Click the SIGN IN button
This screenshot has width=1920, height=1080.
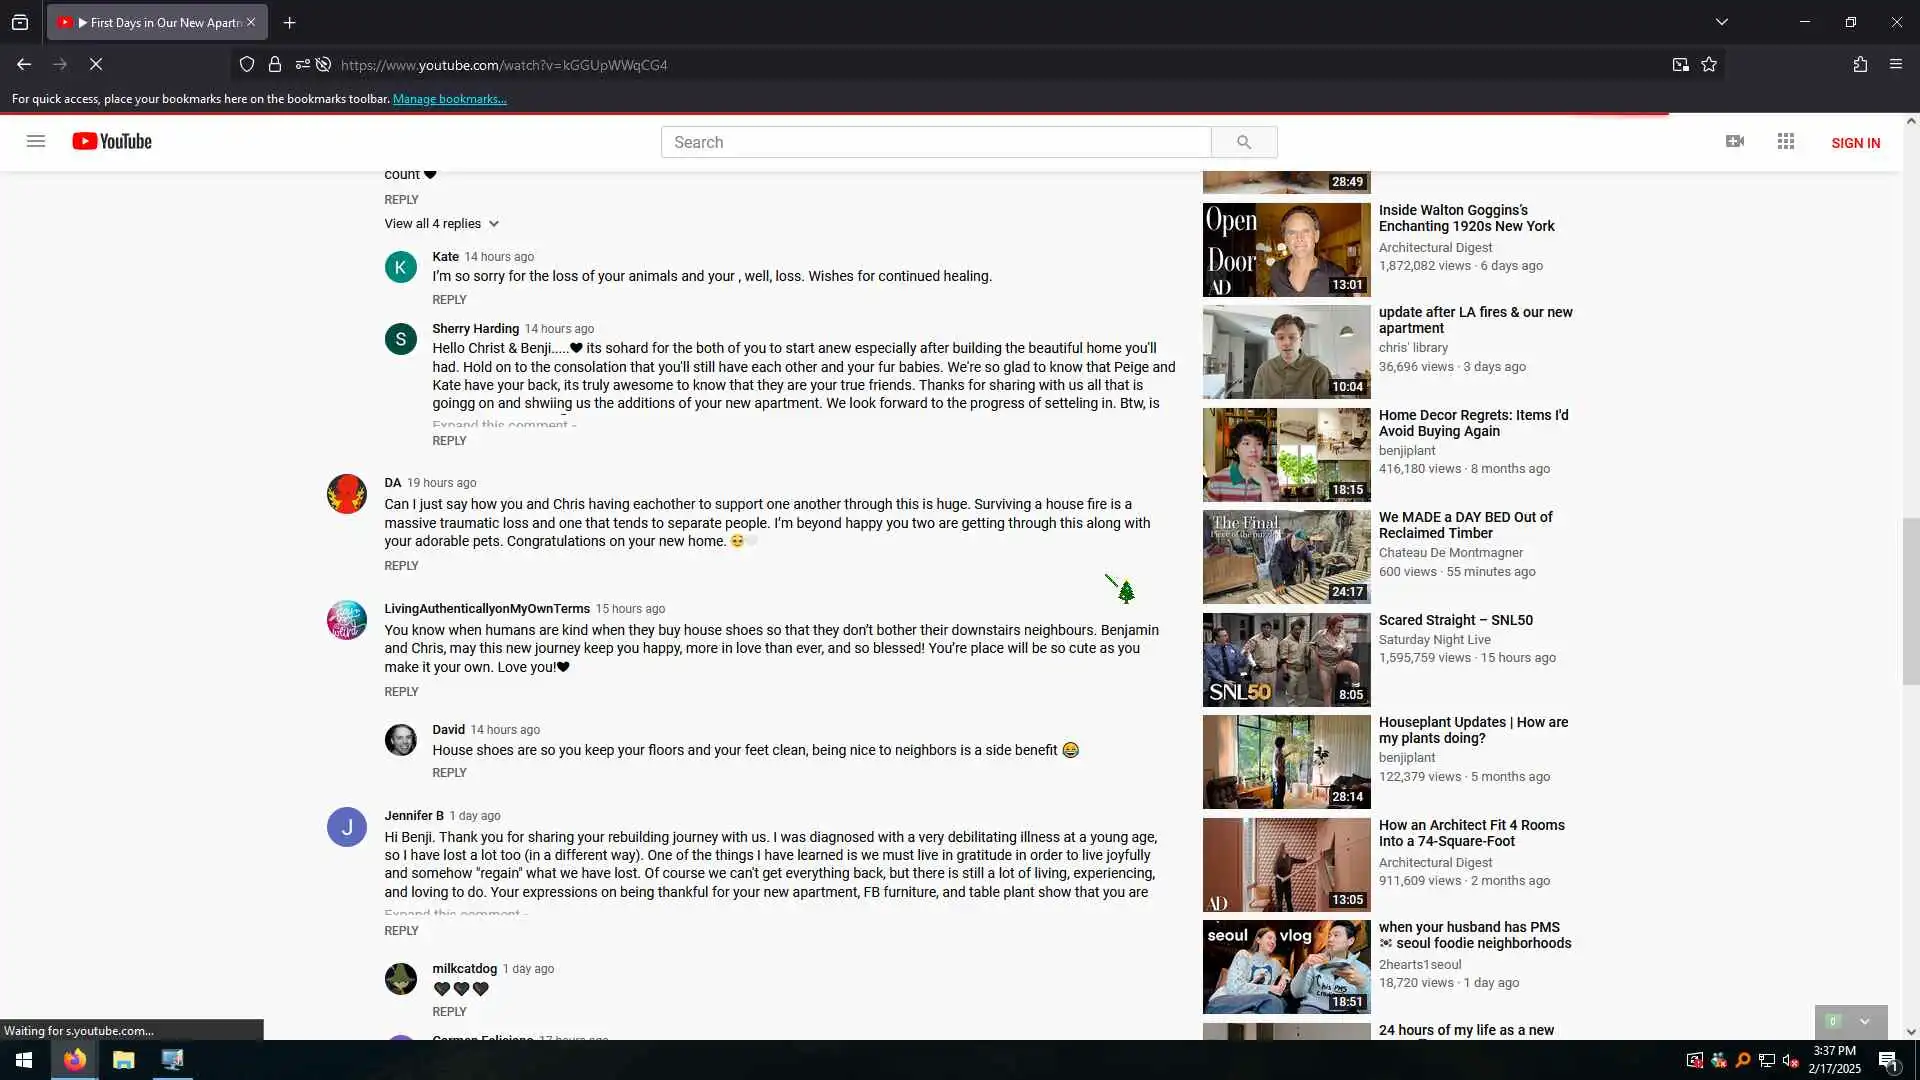click(1855, 143)
